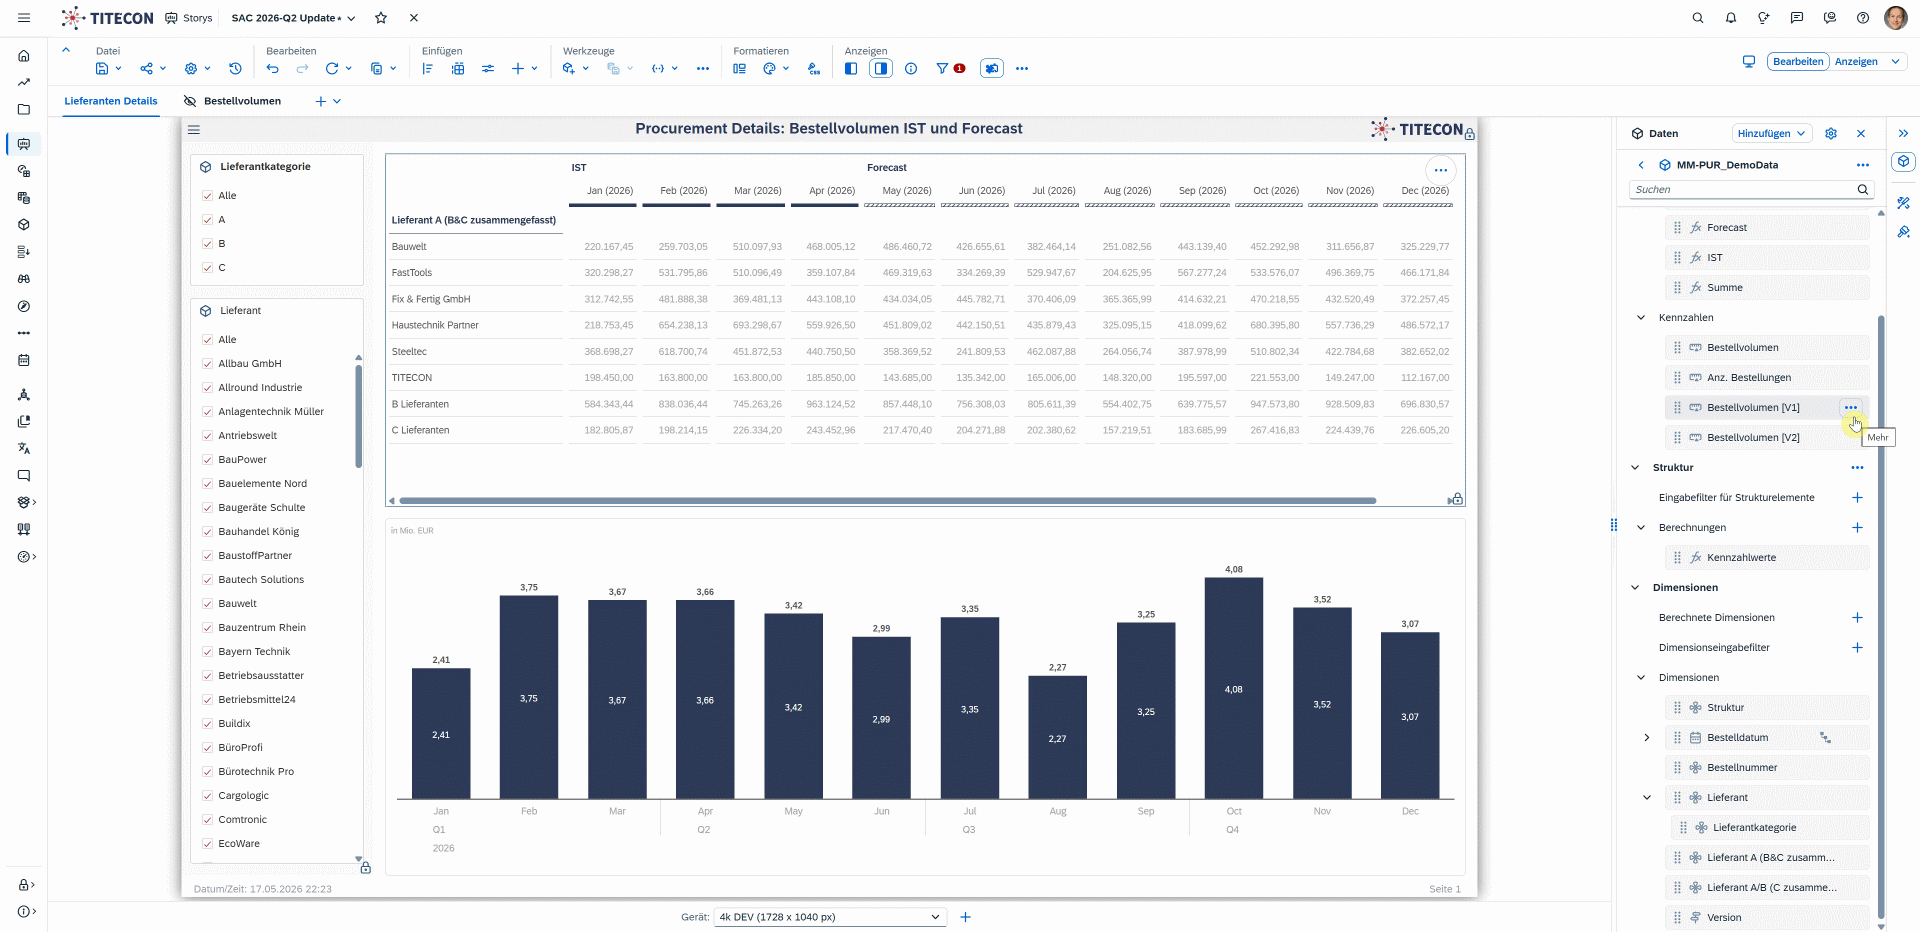Viewport: 1920px width, 932px height.
Task: Click the Undo arrow in Bearbeiten group
Action: tap(273, 69)
